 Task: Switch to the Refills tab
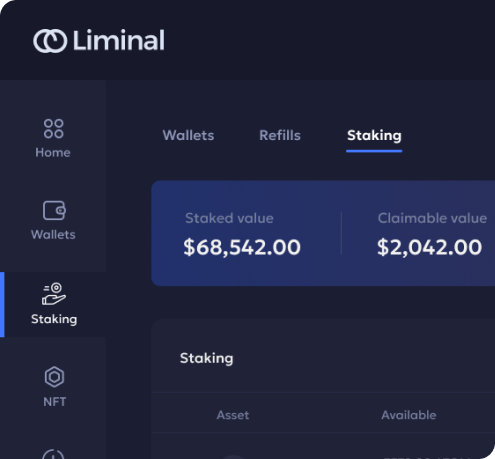pos(280,135)
